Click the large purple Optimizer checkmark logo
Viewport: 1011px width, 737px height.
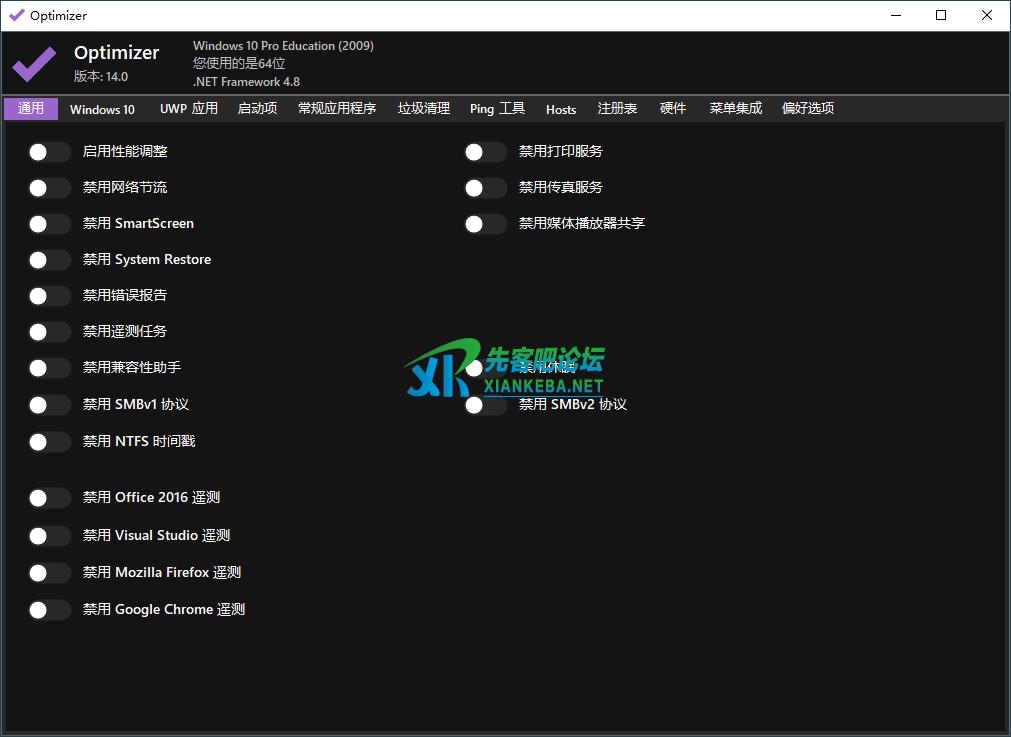pos(34,64)
